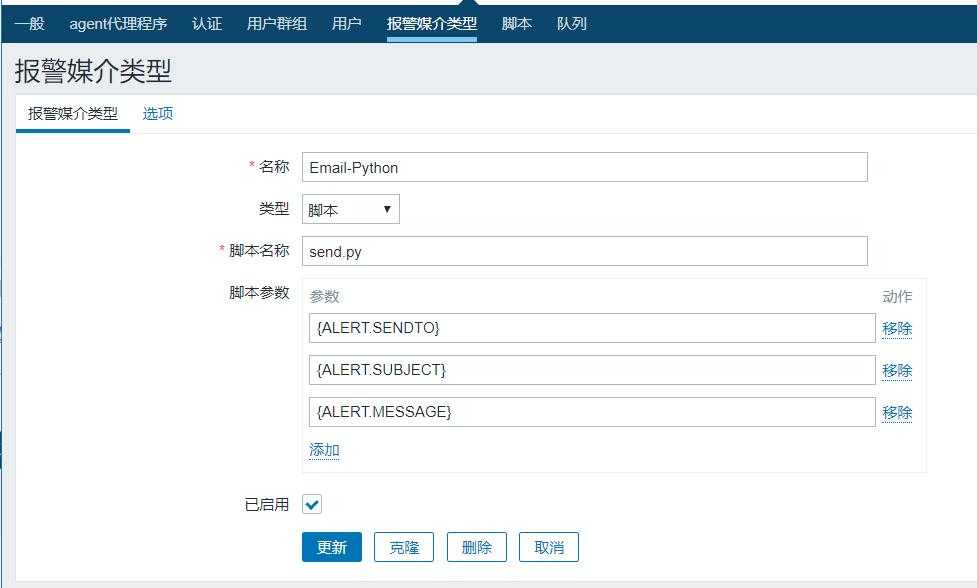Viewport: 977px width, 588px height.
Task: Open the 一般 menu item
Action: [x=29, y=24]
